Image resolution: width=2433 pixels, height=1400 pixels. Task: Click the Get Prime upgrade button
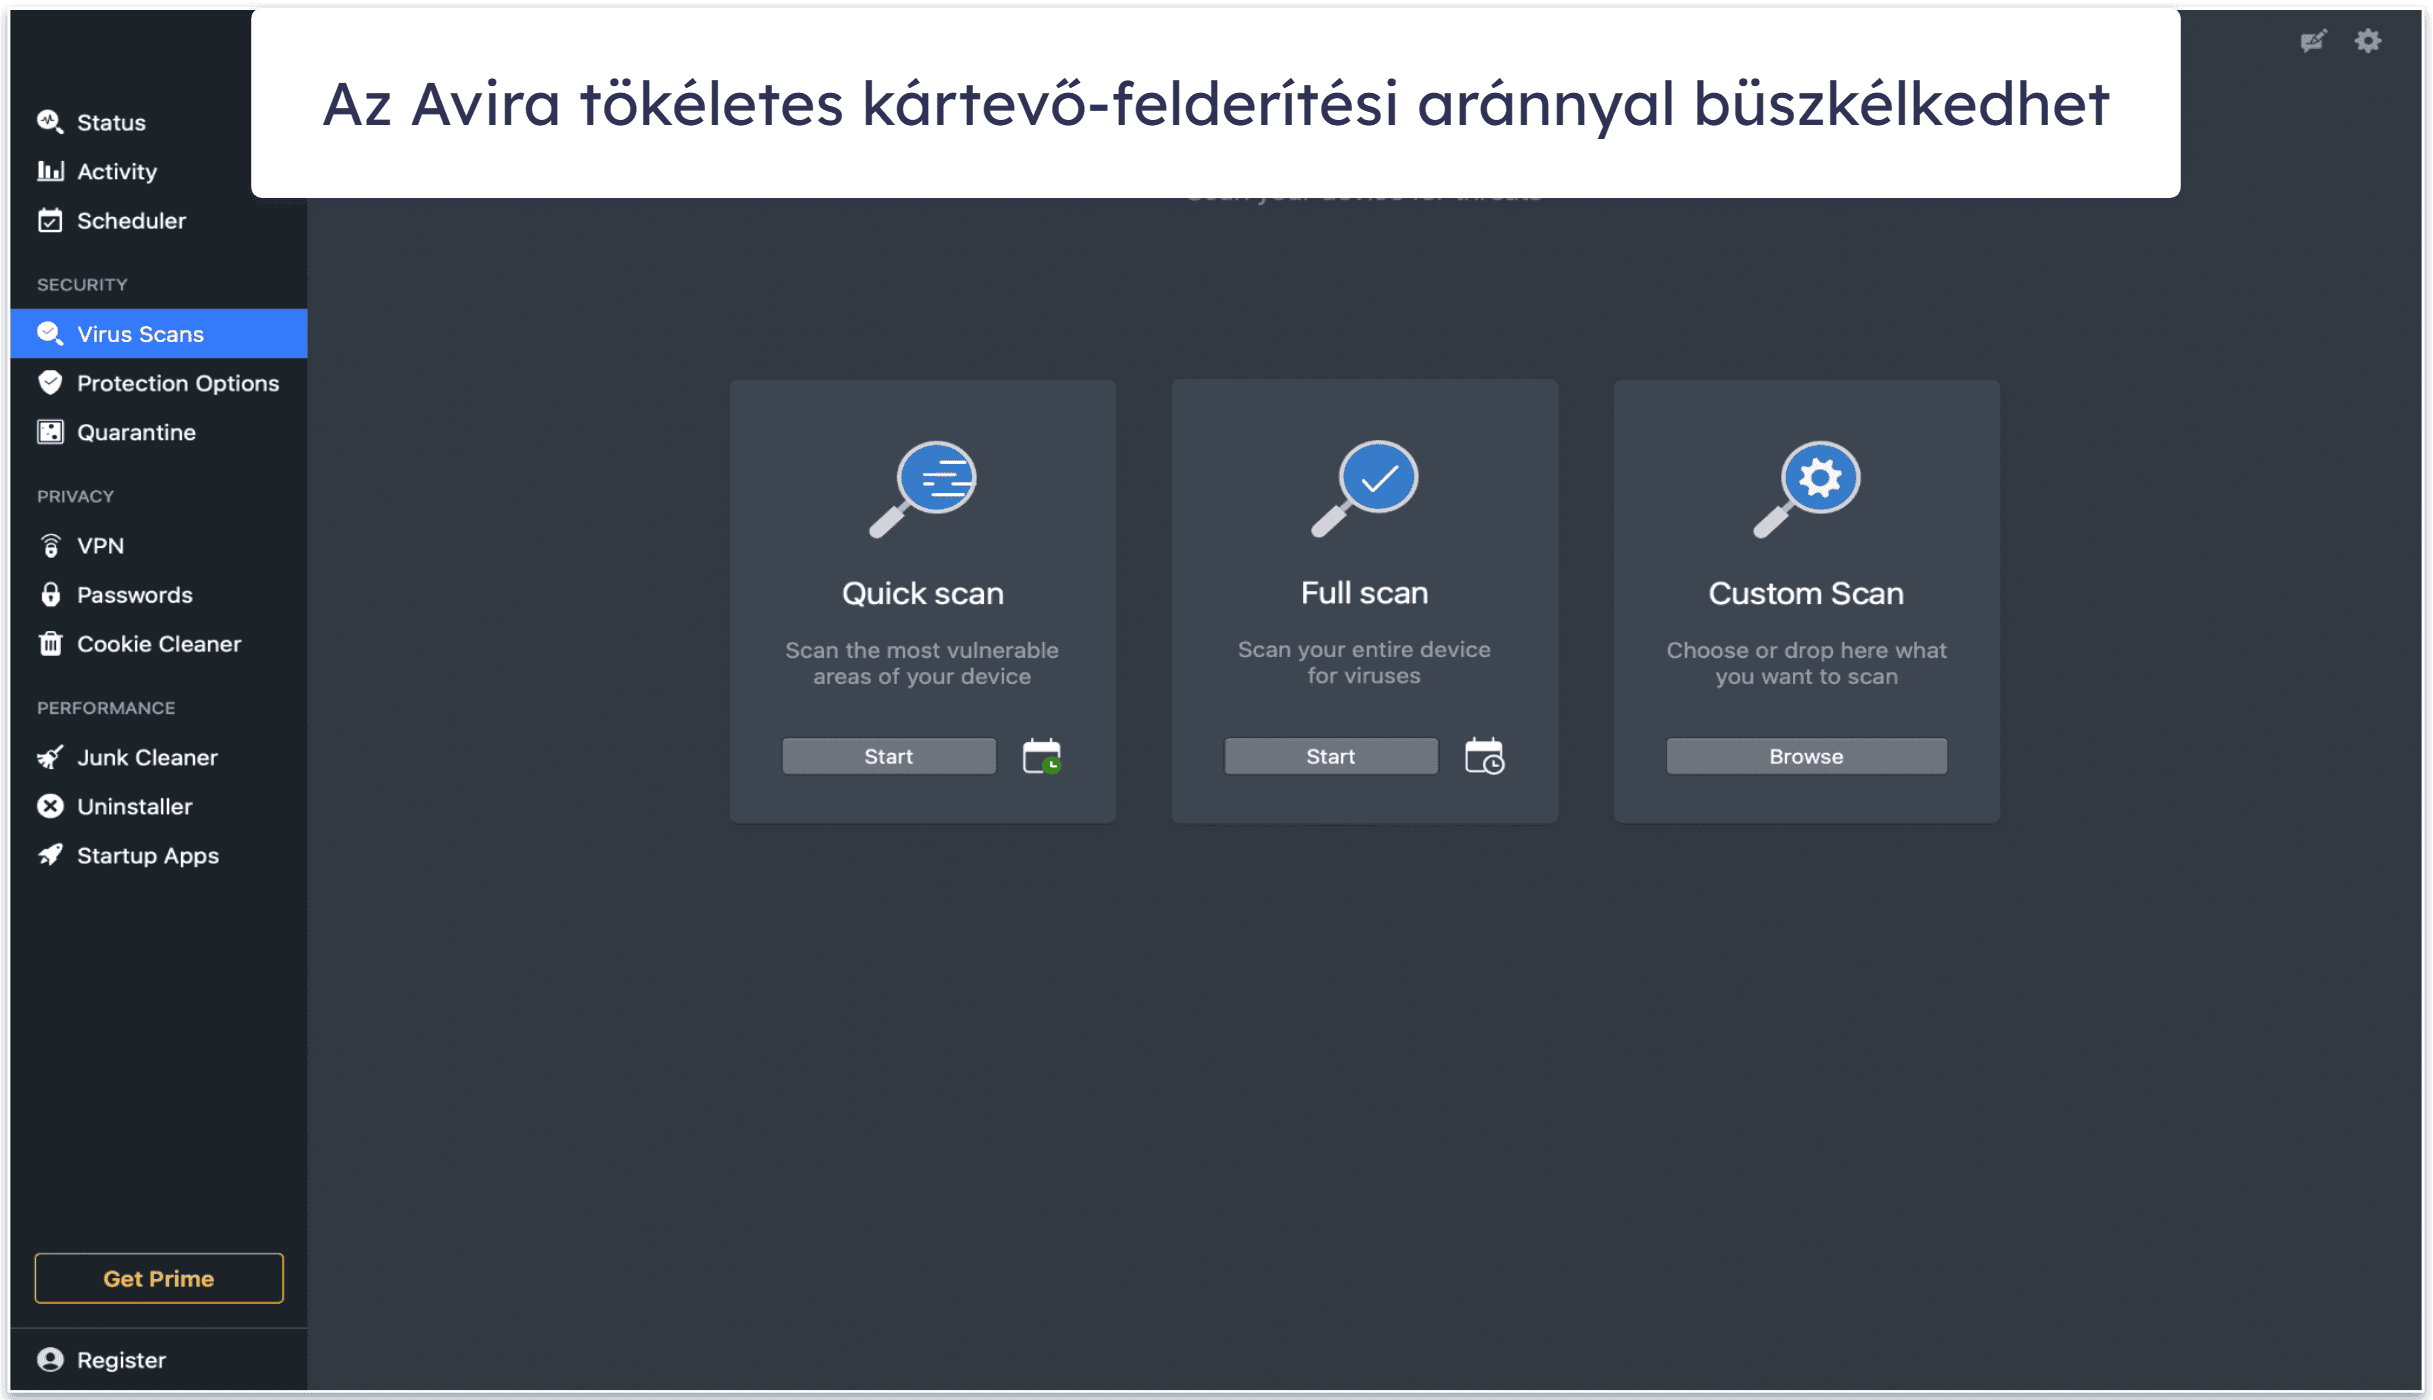[x=159, y=1278]
